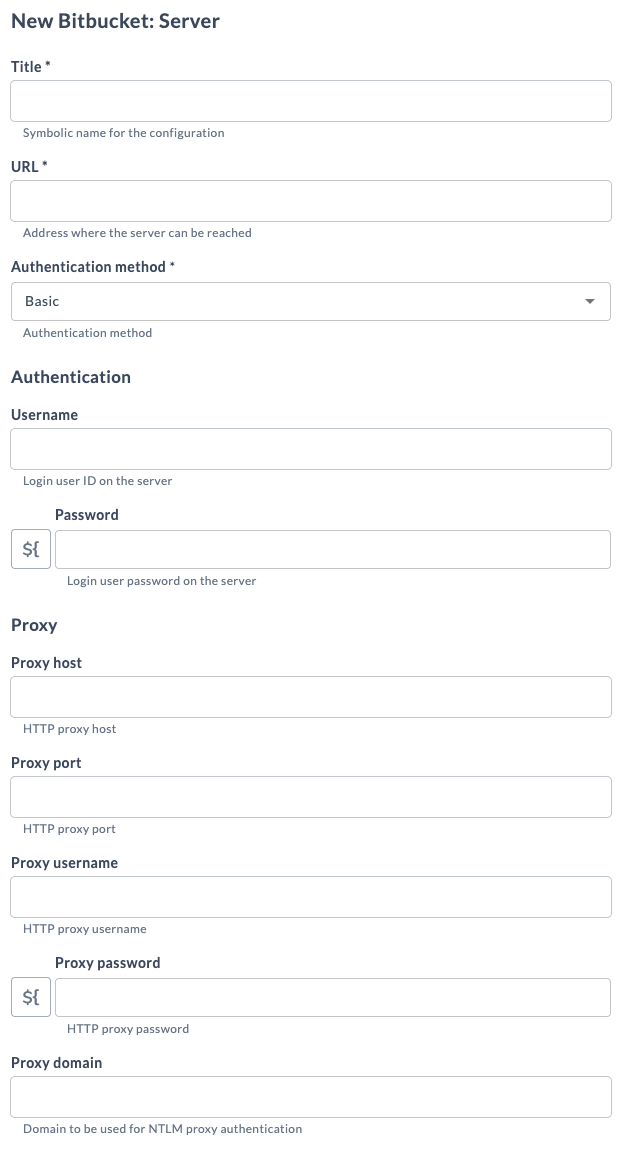626x1168 pixels.
Task: Click the Title input field
Action: [x=310, y=100]
